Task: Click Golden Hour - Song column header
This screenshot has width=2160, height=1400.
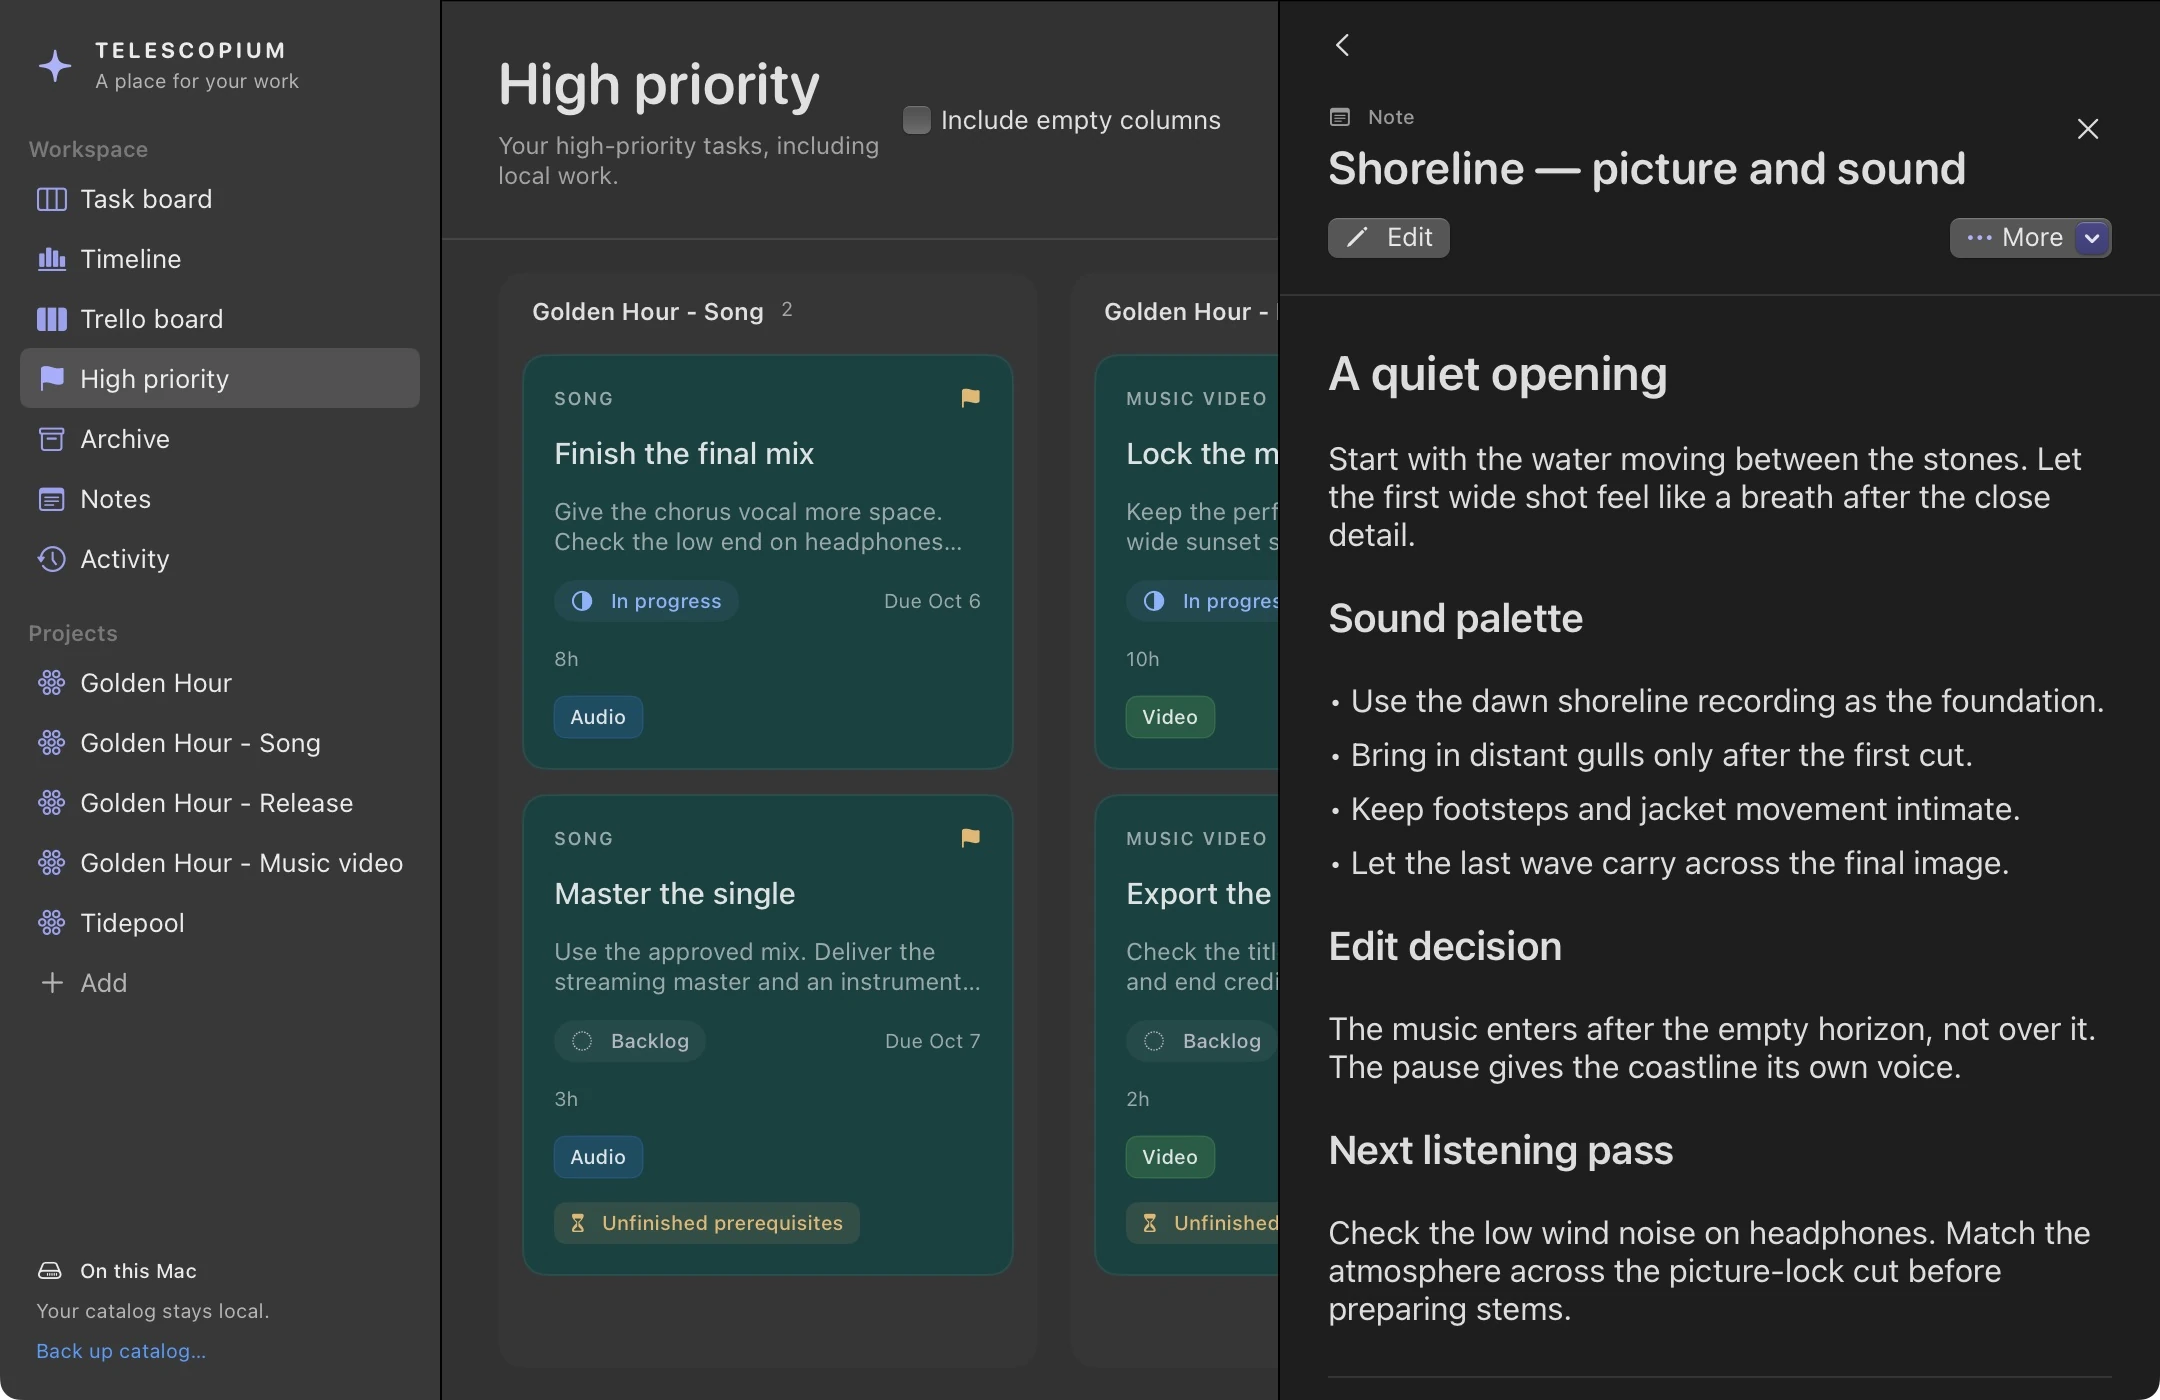Action: tap(648, 312)
